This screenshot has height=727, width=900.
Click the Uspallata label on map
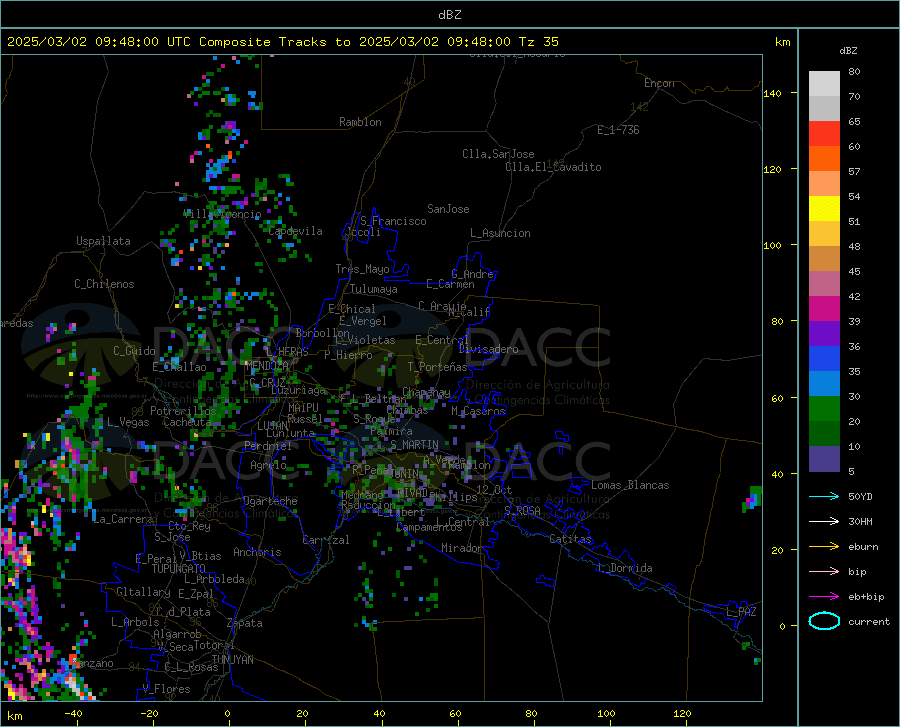[x=103, y=241]
